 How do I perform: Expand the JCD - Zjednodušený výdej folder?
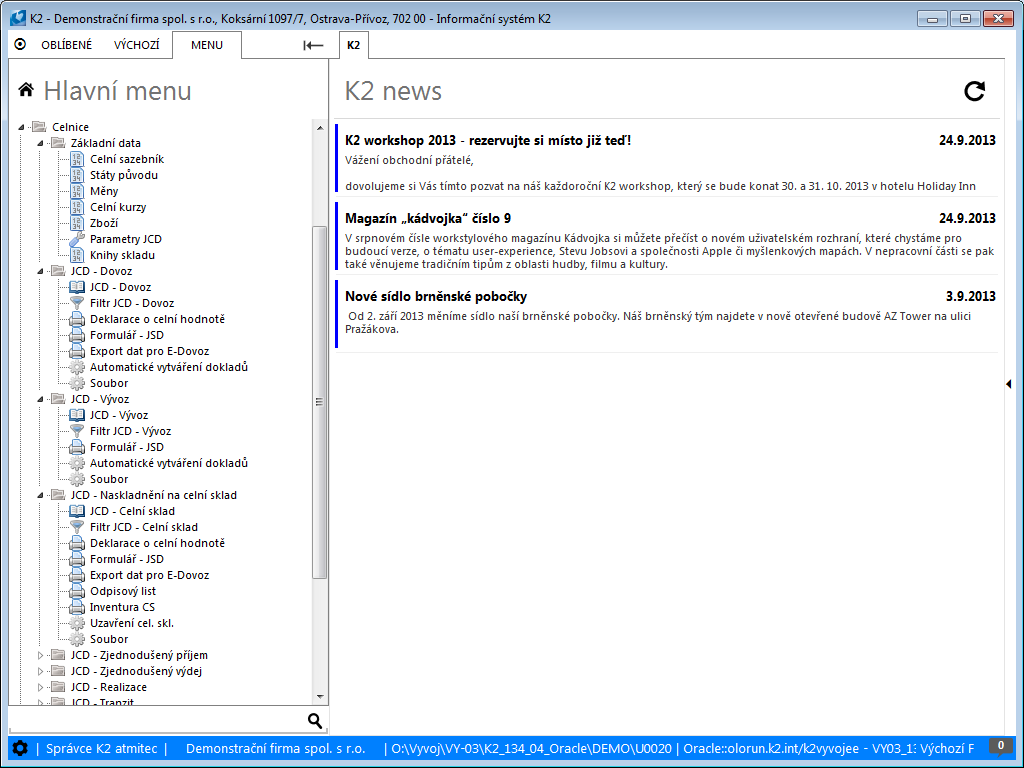tap(40, 671)
